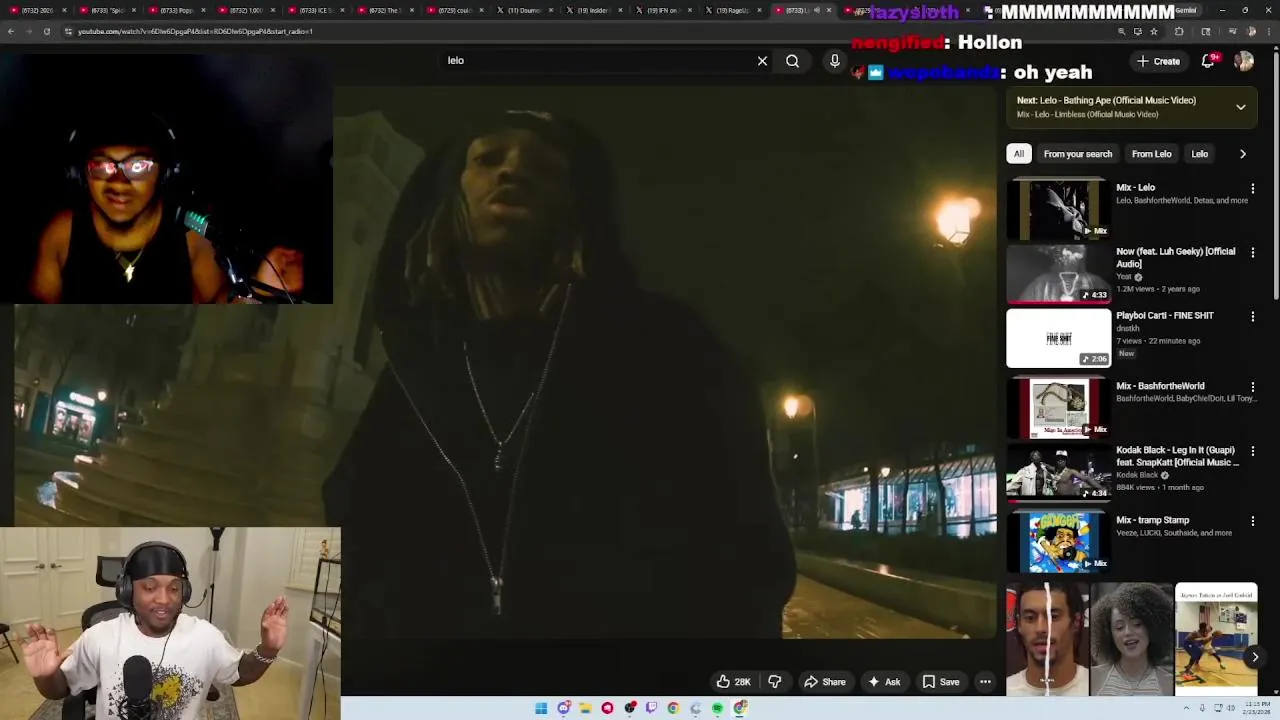This screenshot has width=1280, height=720.
Task: Like the video (28K thumbs up)
Action: 733,682
